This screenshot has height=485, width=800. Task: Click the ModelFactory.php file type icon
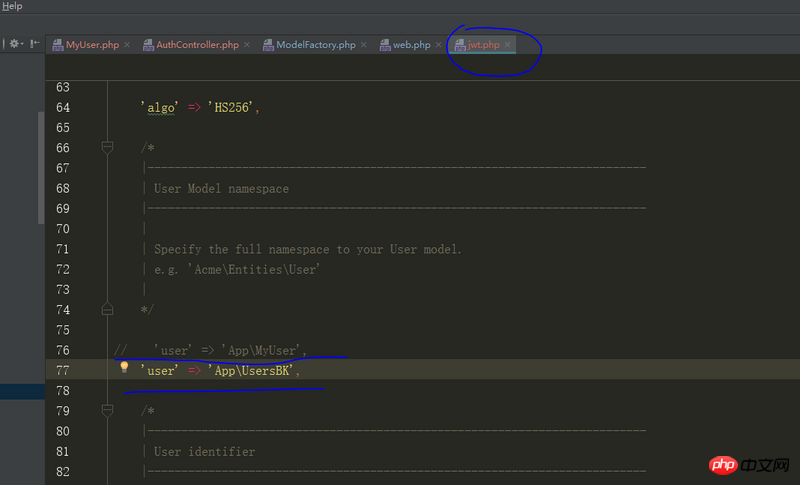(268, 45)
